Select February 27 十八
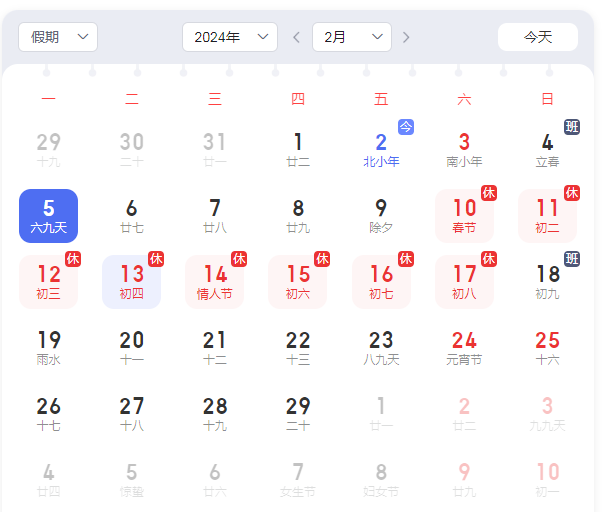The height and width of the screenshot is (512, 604). (x=131, y=414)
